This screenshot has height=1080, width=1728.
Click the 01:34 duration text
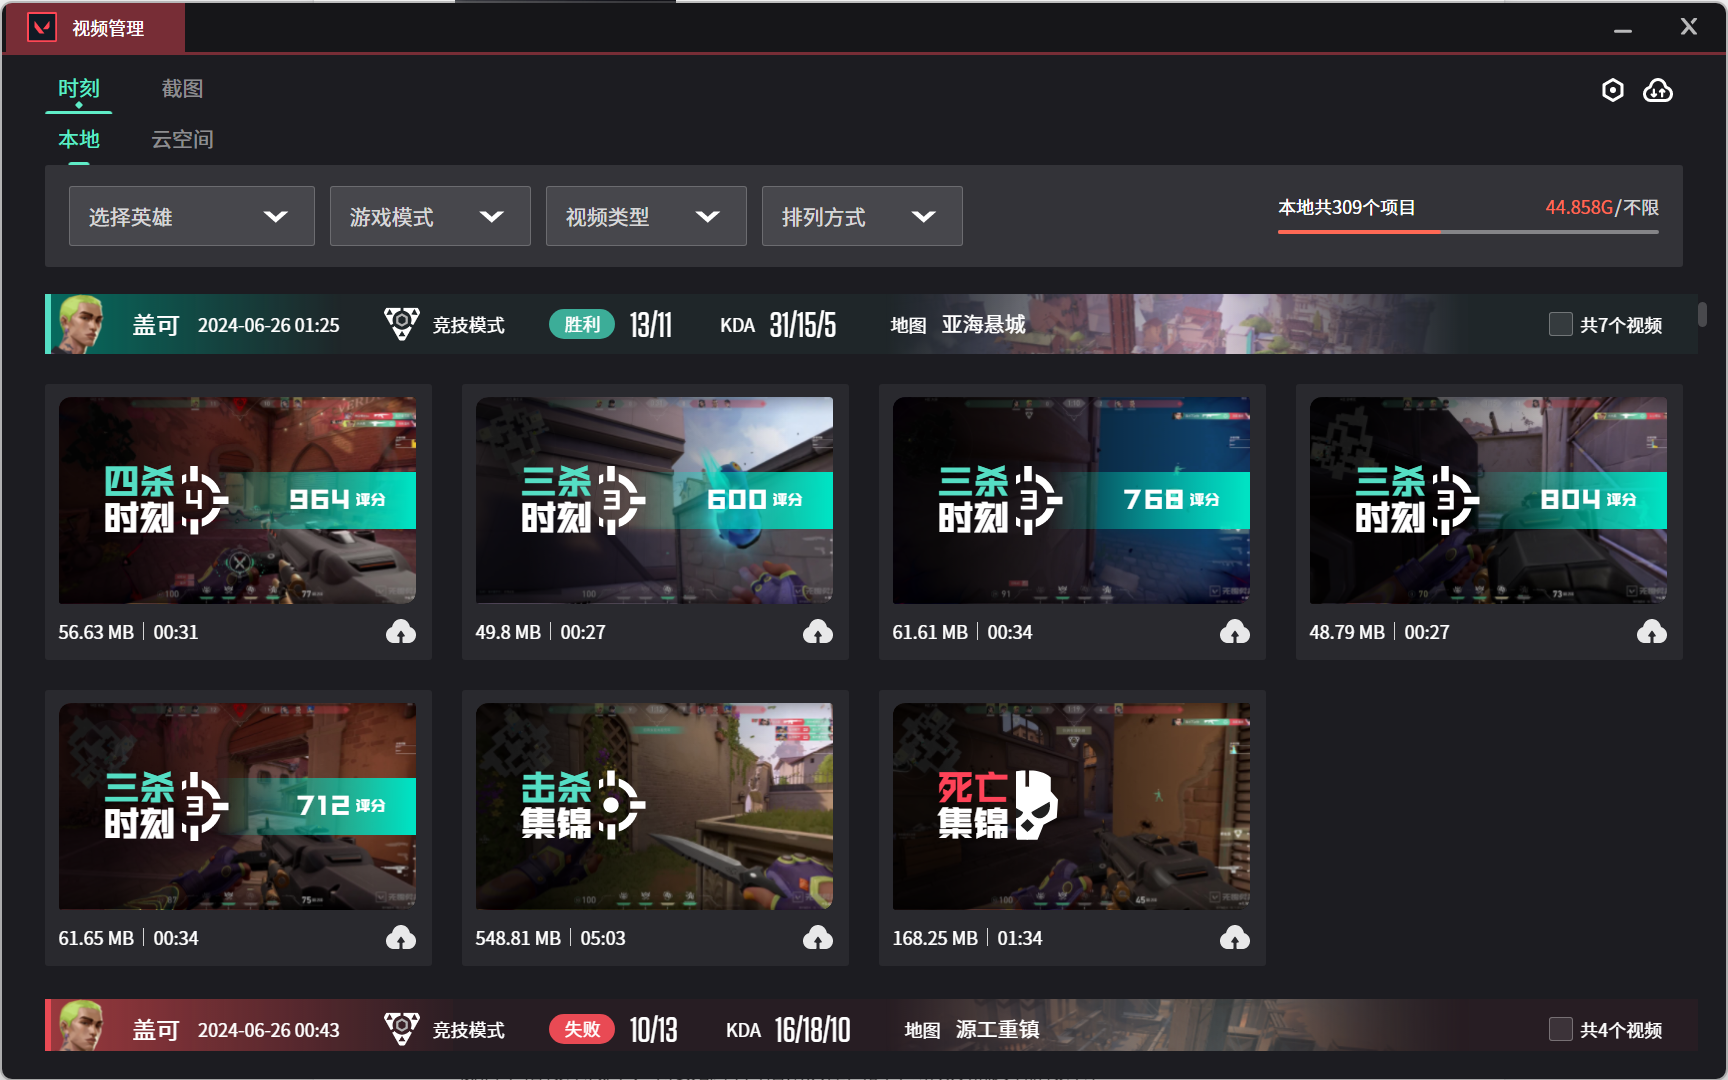(x=1019, y=938)
